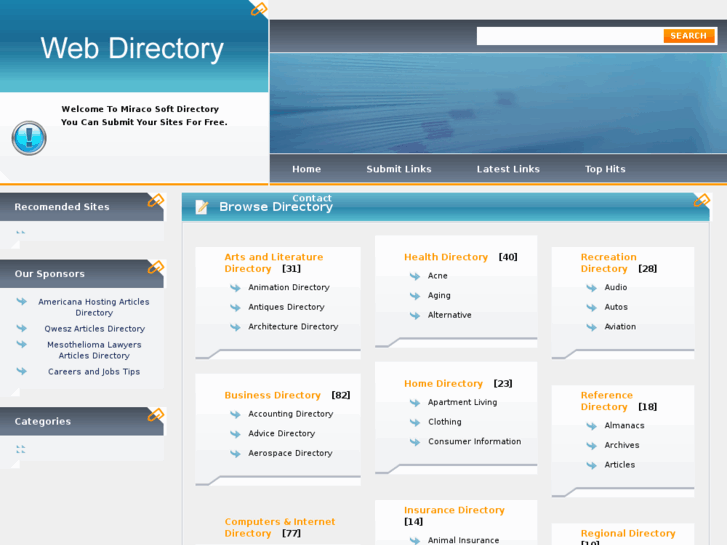Click the arrow bullet beside Autos

click(592, 308)
